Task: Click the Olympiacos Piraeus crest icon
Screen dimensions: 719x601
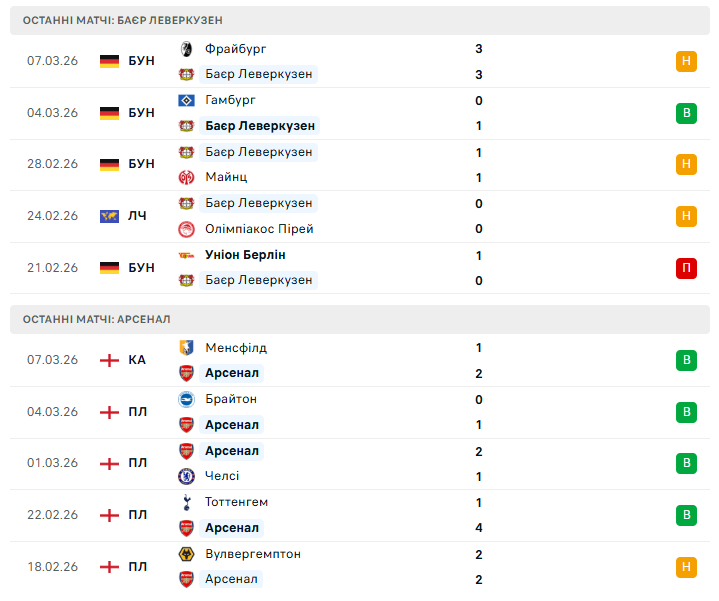Action: pos(186,229)
